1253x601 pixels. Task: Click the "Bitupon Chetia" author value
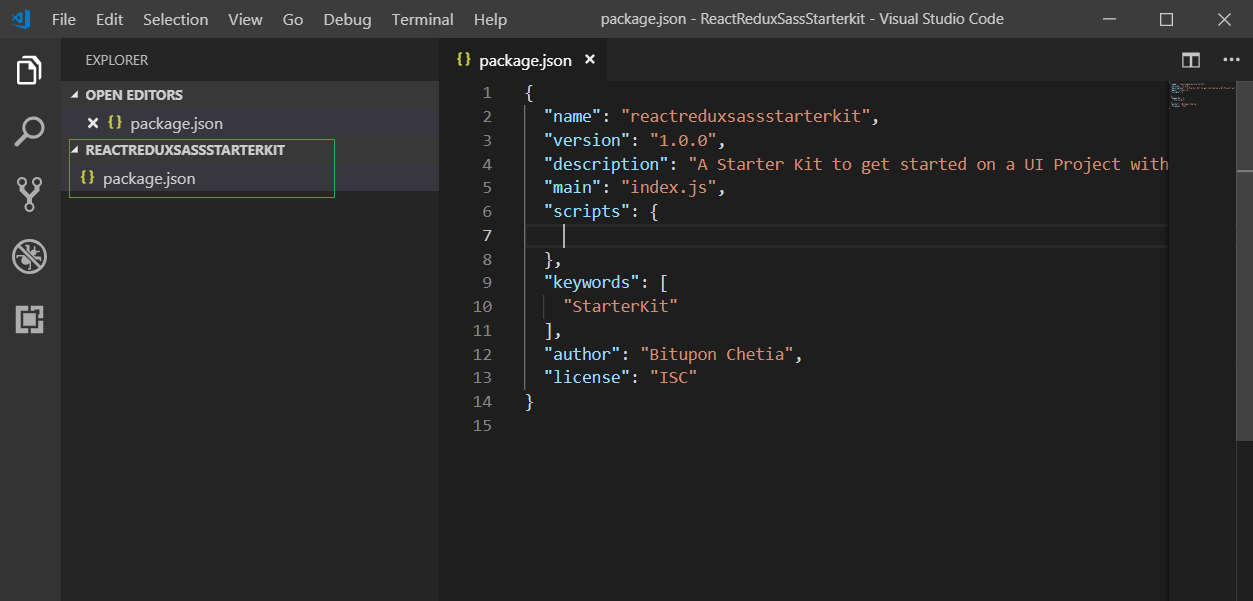pos(717,354)
